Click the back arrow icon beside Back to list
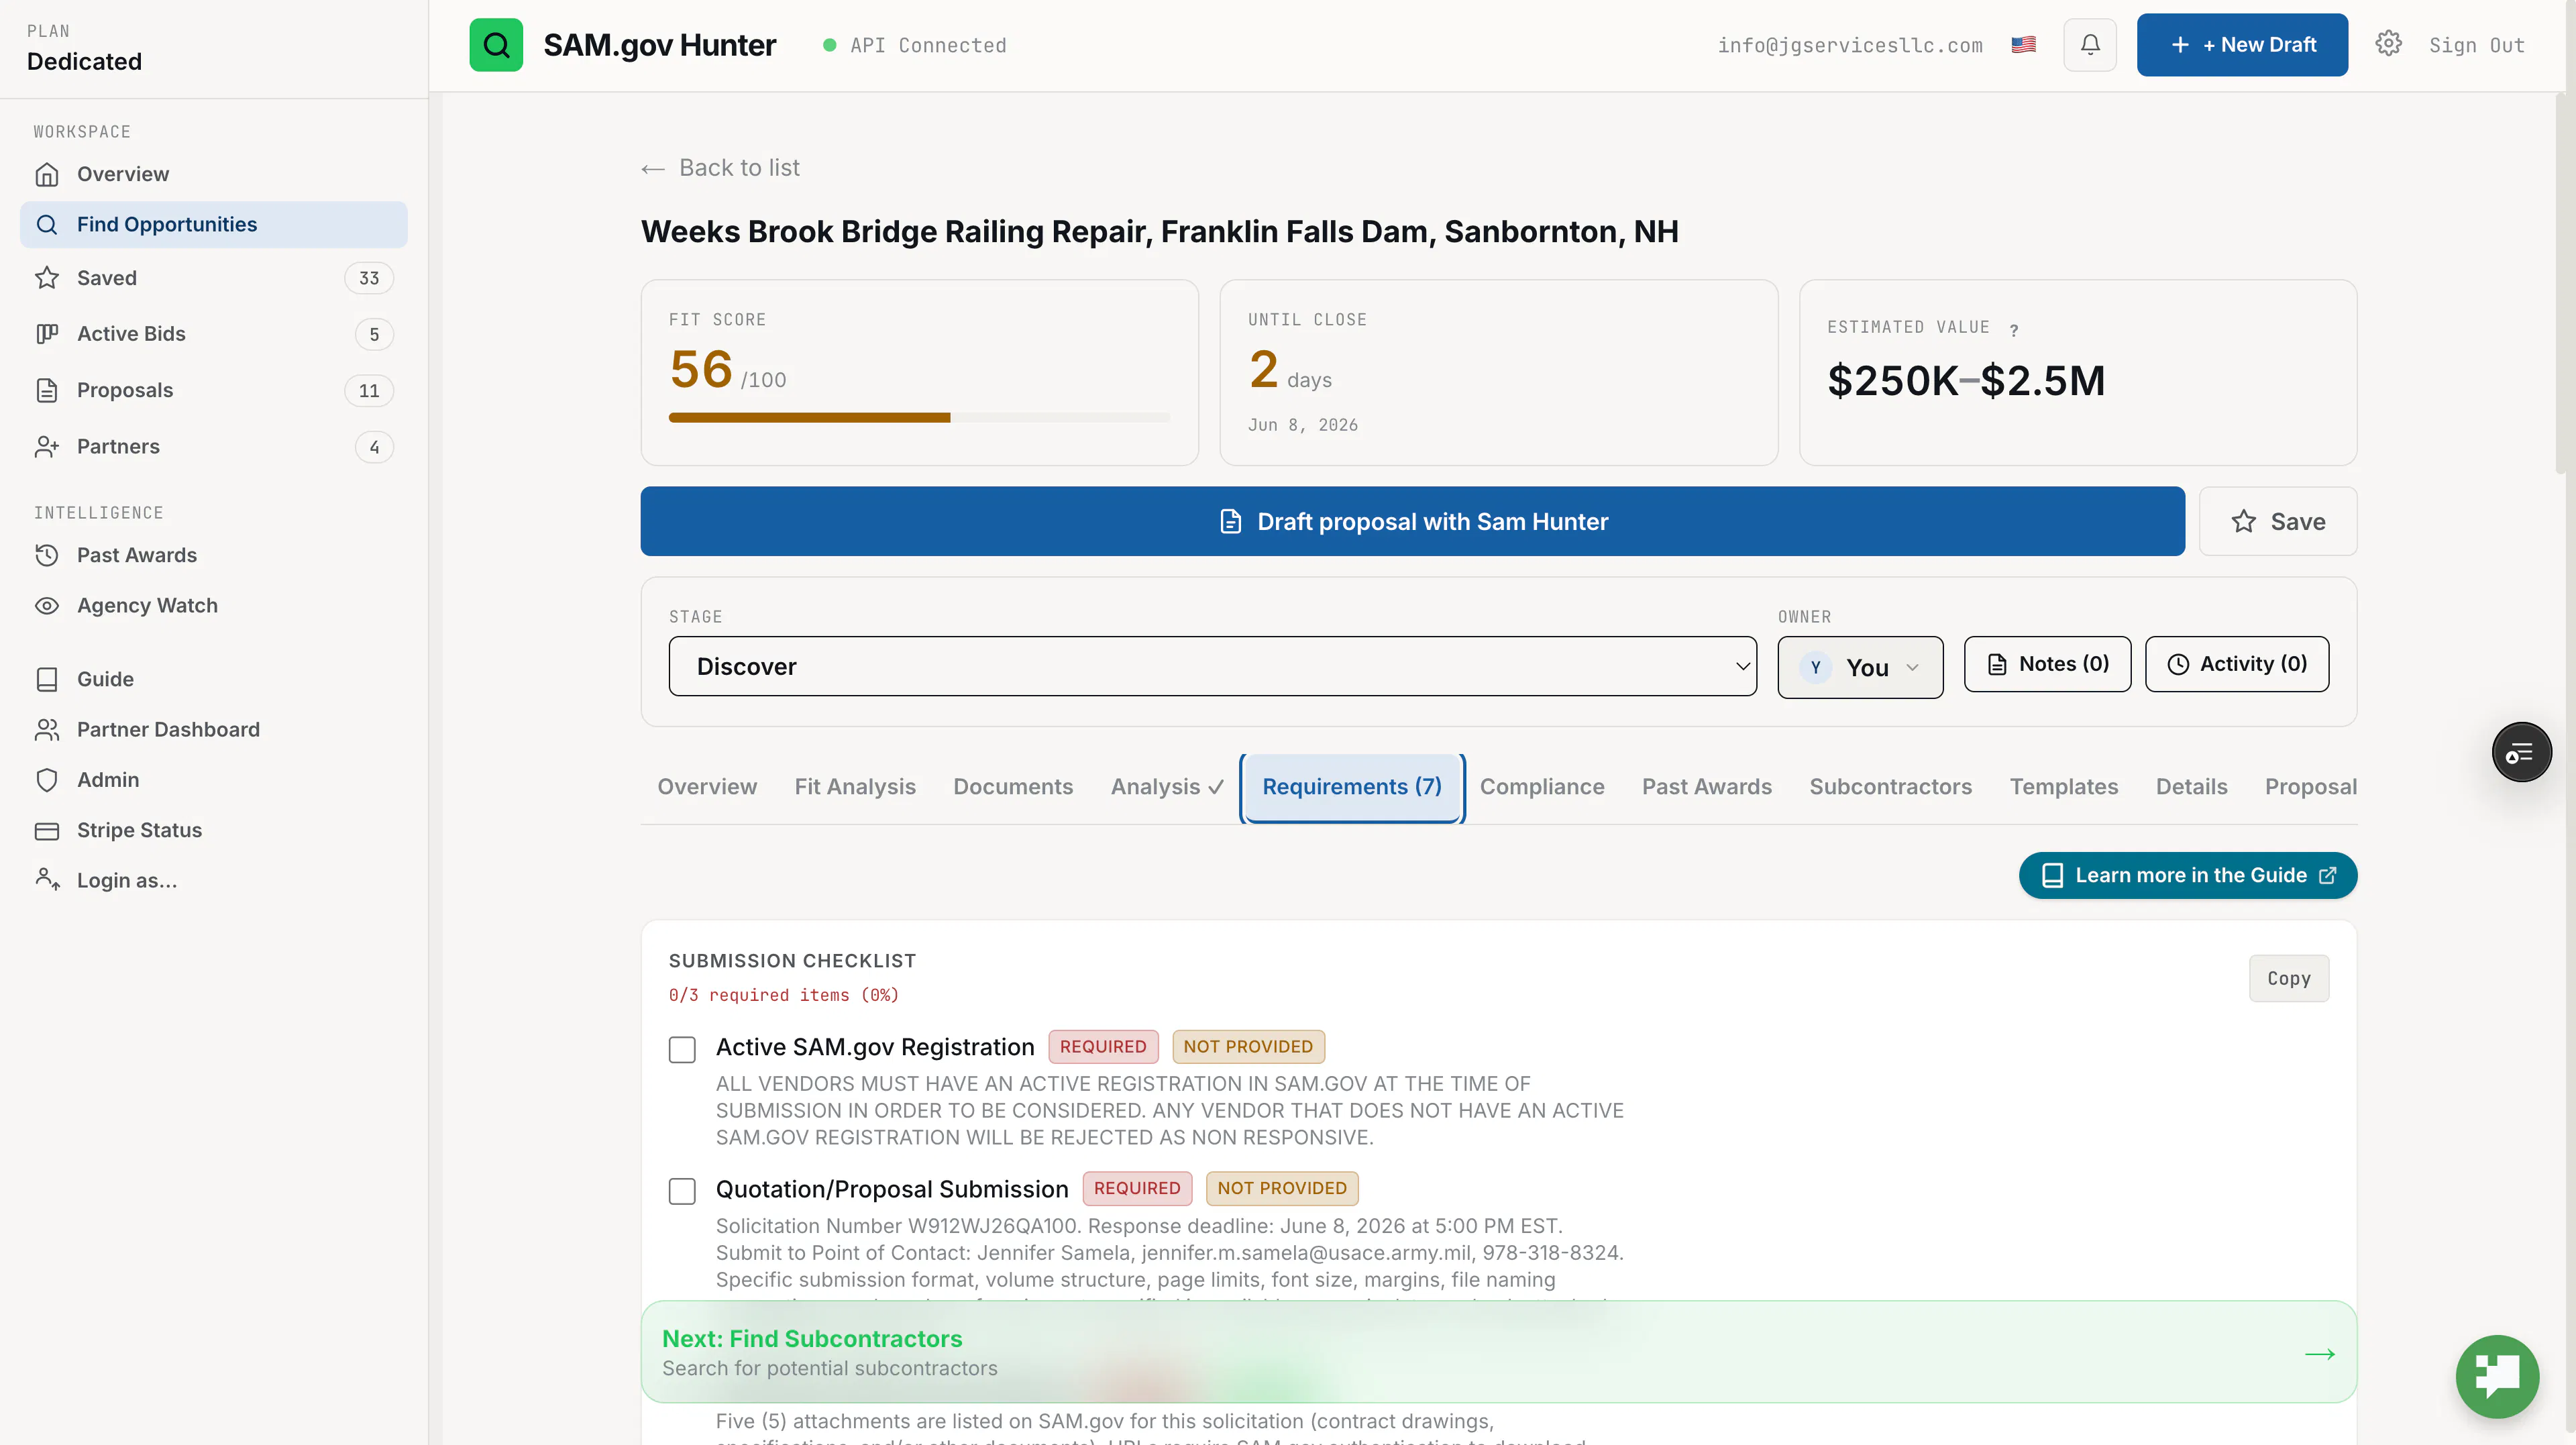This screenshot has height=1445, width=2576. [x=653, y=169]
